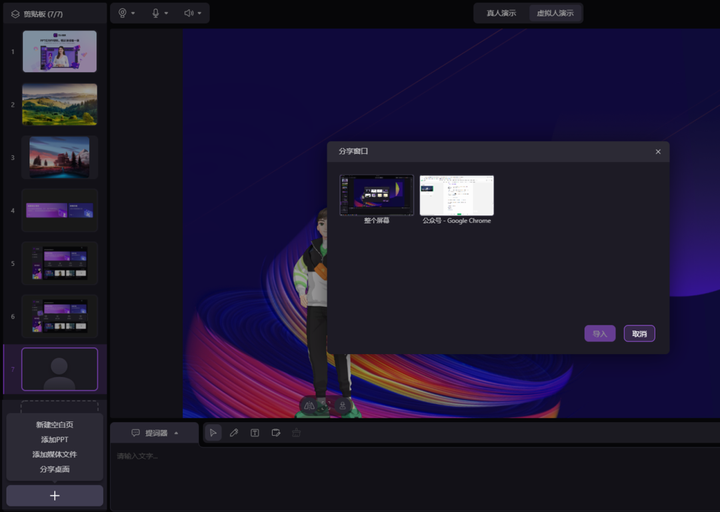Screen dimensions: 720x512
Task: Click the webcam camera icon
Action: (x=122, y=13)
